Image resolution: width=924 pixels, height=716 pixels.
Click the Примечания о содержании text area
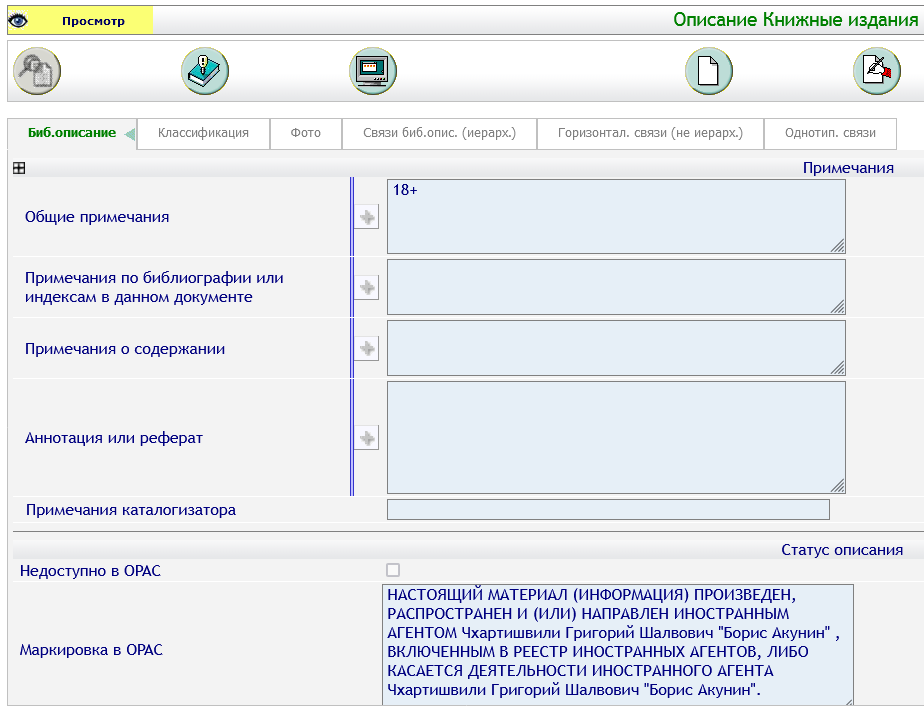tap(616, 348)
